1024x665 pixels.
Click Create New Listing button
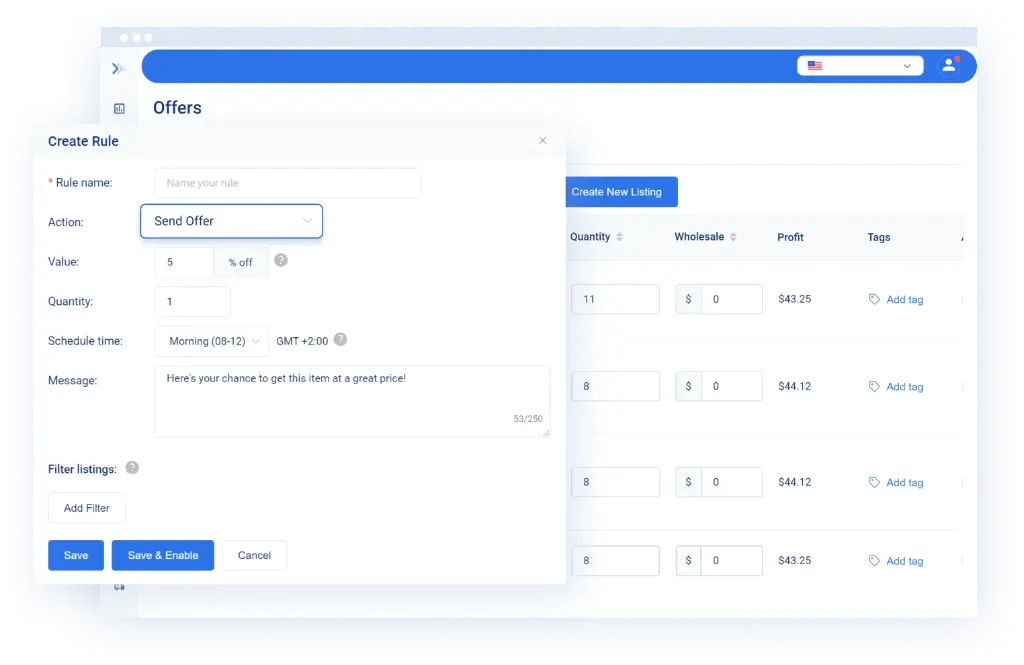(616, 192)
